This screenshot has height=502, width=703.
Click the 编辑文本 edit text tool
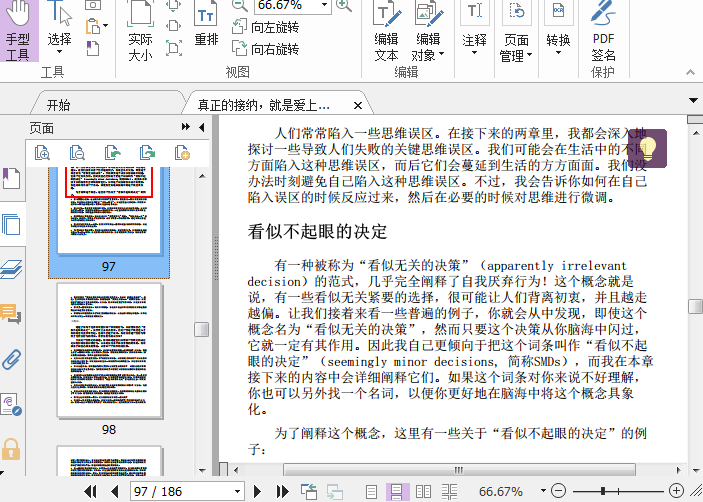click(386, 32)
